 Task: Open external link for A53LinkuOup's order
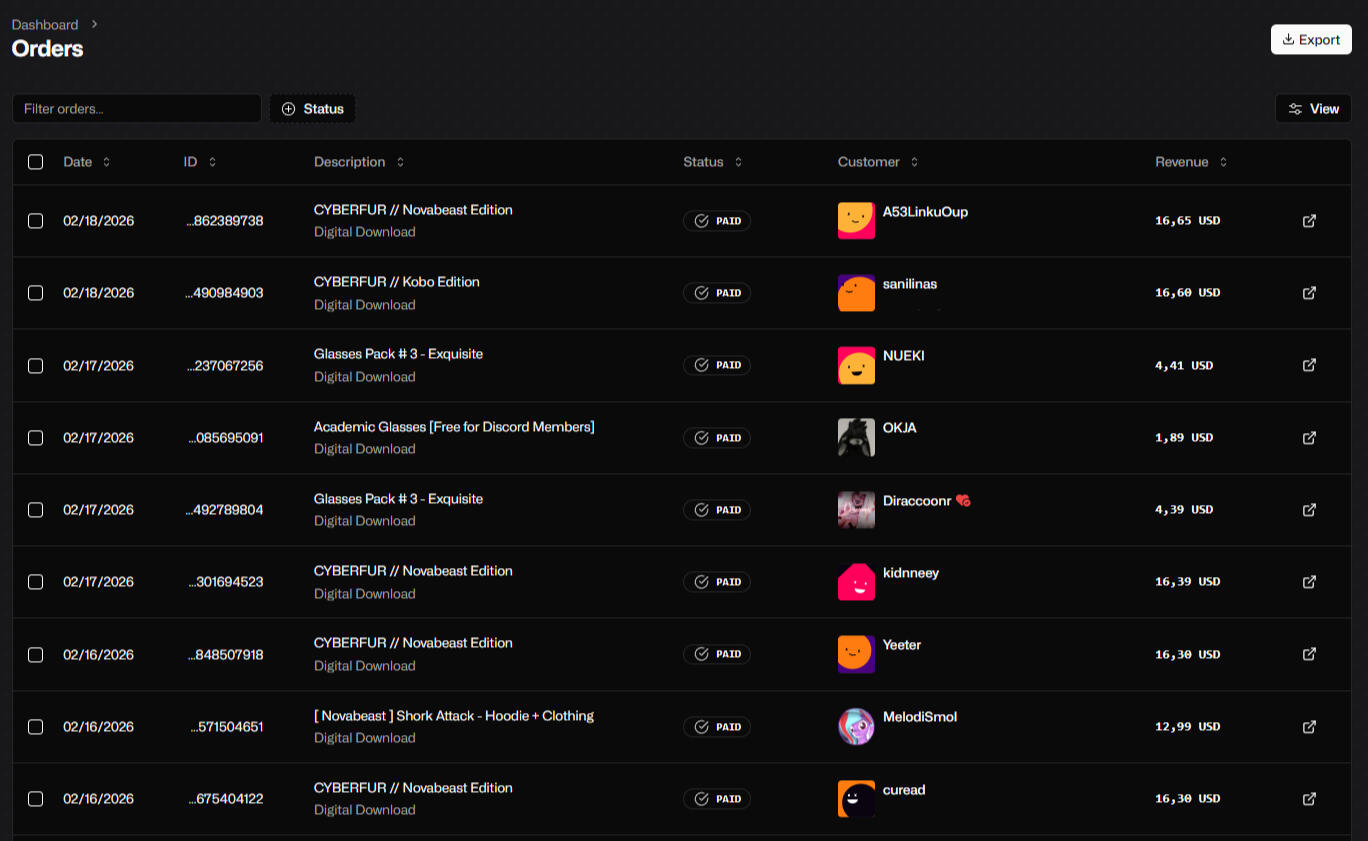tap(1309, 221)
